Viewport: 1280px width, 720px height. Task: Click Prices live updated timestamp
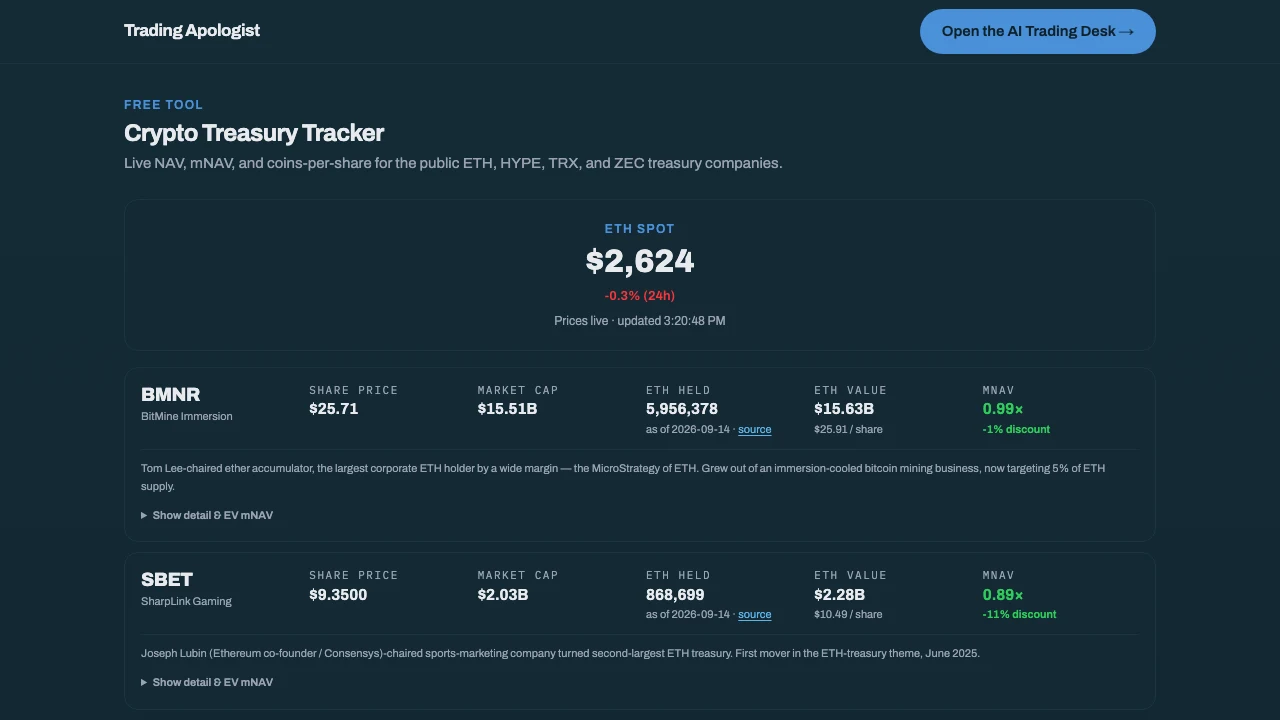(x=640, y=321)
